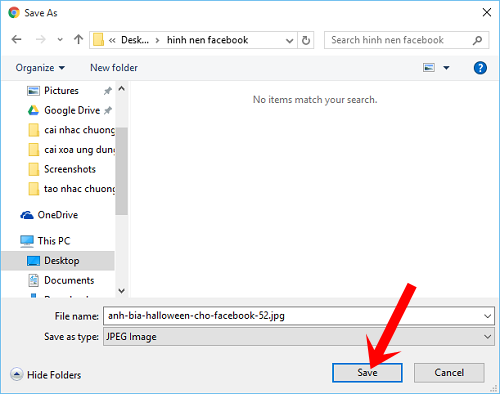Click the navigation pane scroll down arrow
The width and height of the screenshot is (500, 394).
(x=122, y=291)
